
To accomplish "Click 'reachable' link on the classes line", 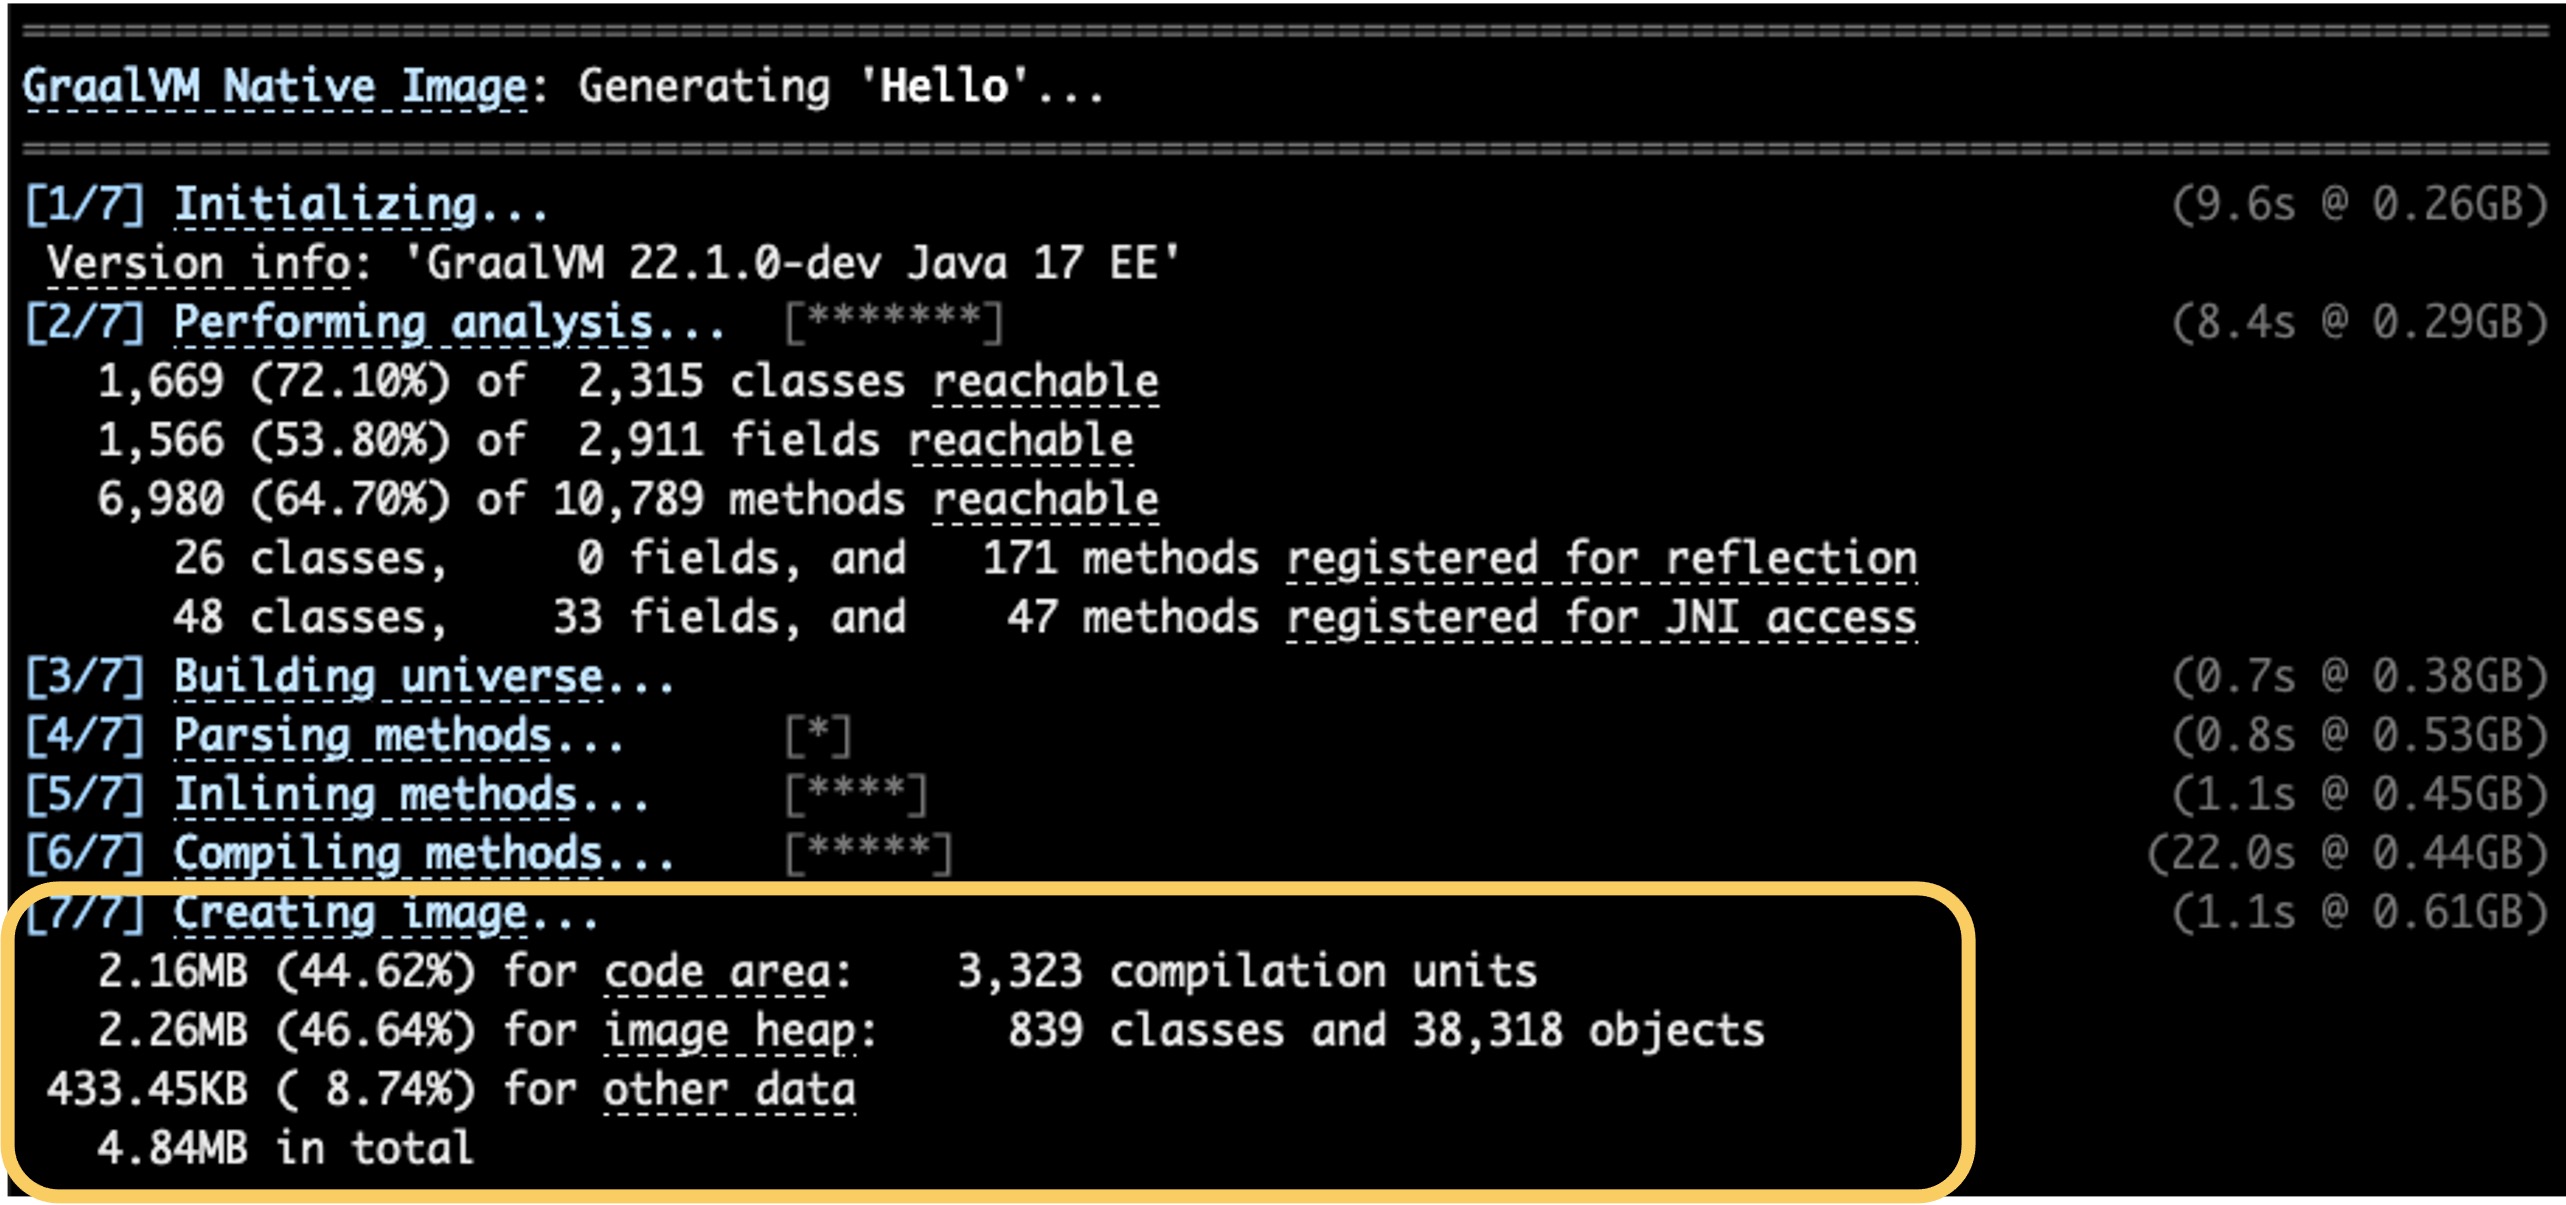I will click(x=1045, y=382).
